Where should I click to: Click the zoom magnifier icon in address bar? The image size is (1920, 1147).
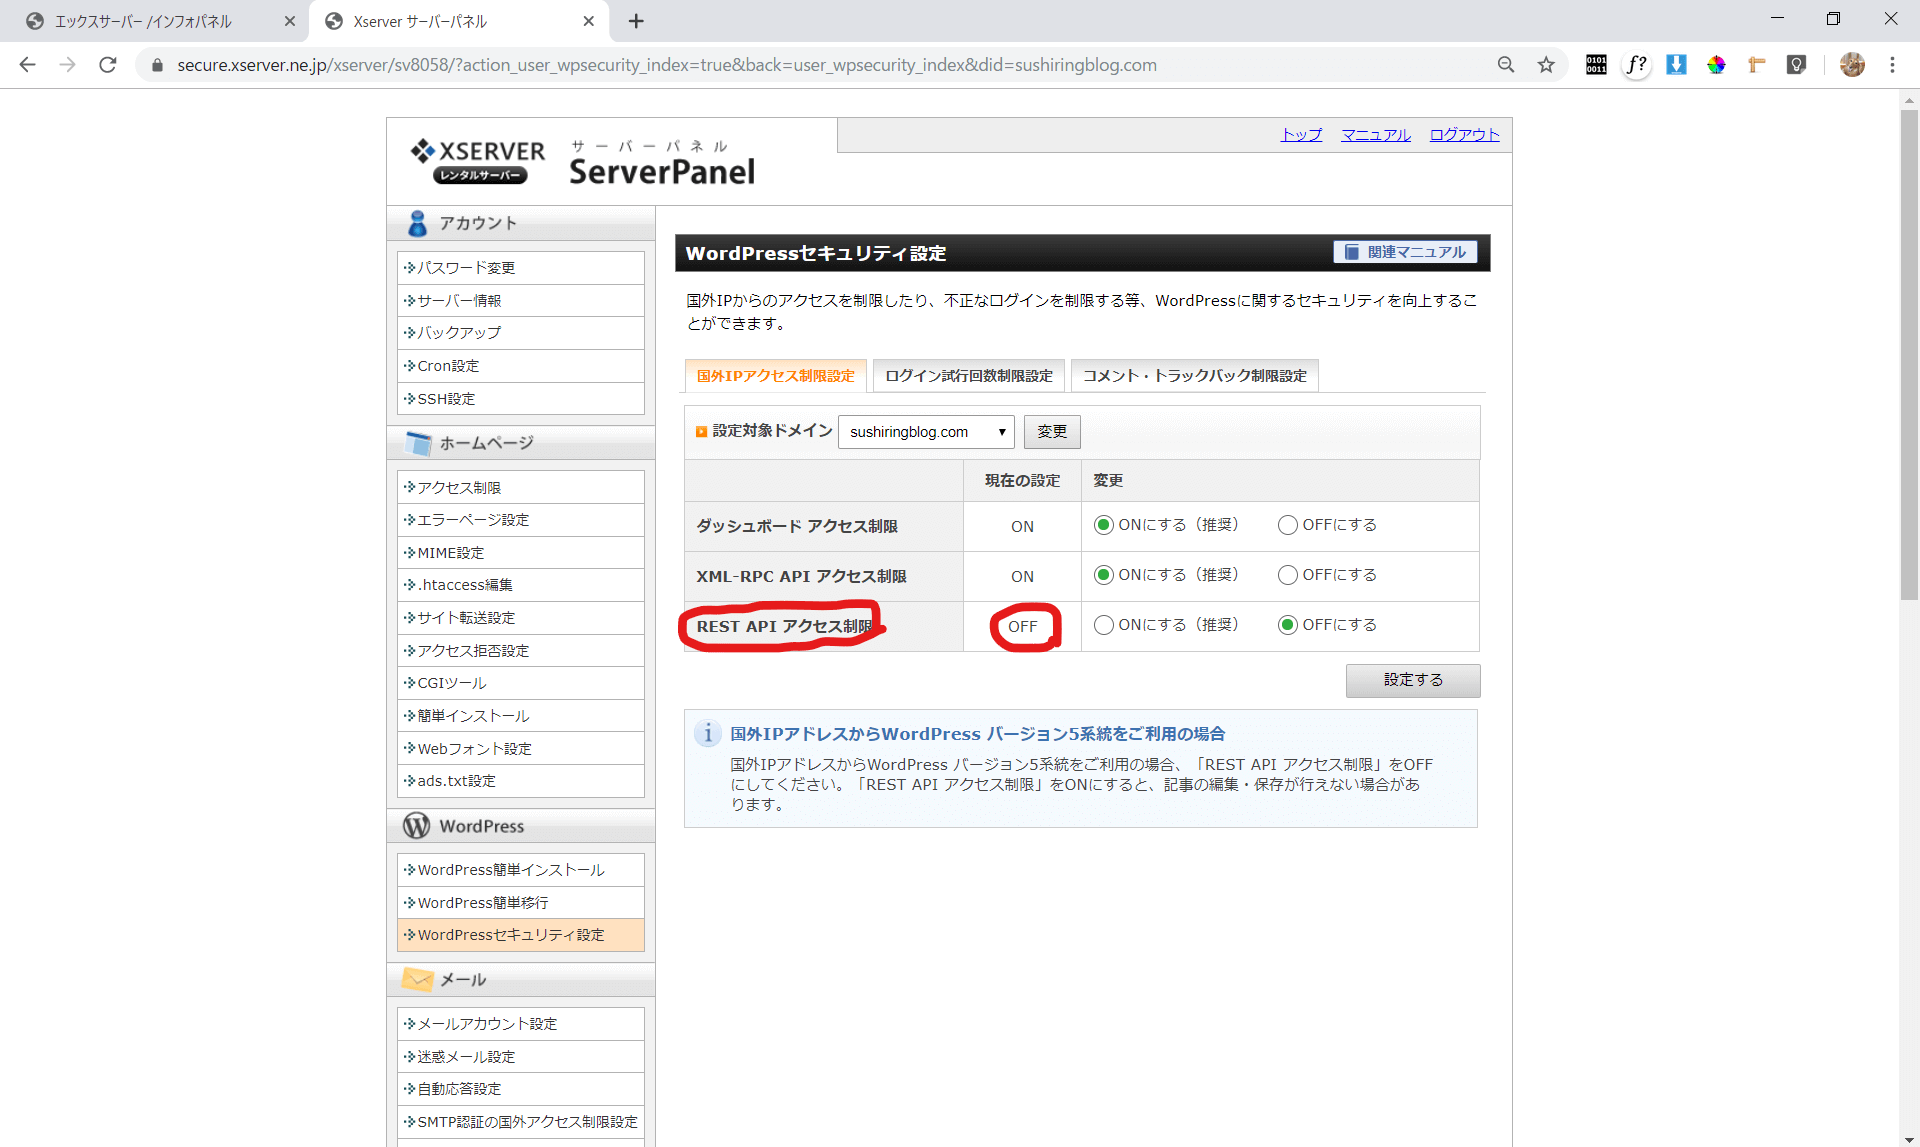1506,65
